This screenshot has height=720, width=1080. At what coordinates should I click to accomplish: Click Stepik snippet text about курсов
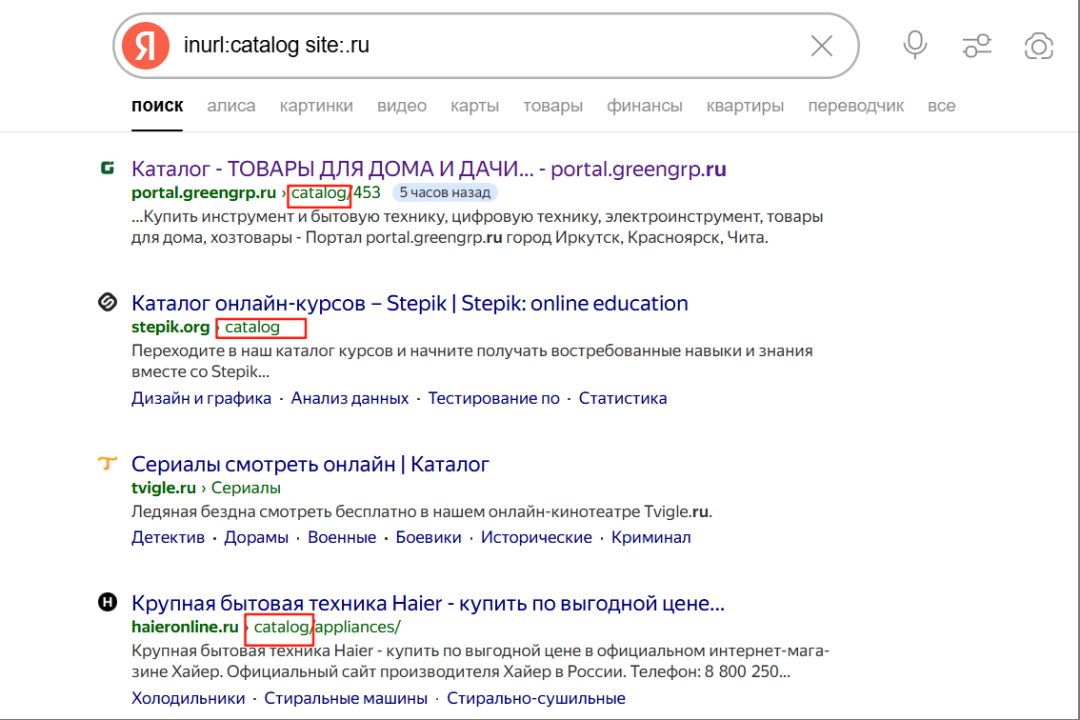472,361
